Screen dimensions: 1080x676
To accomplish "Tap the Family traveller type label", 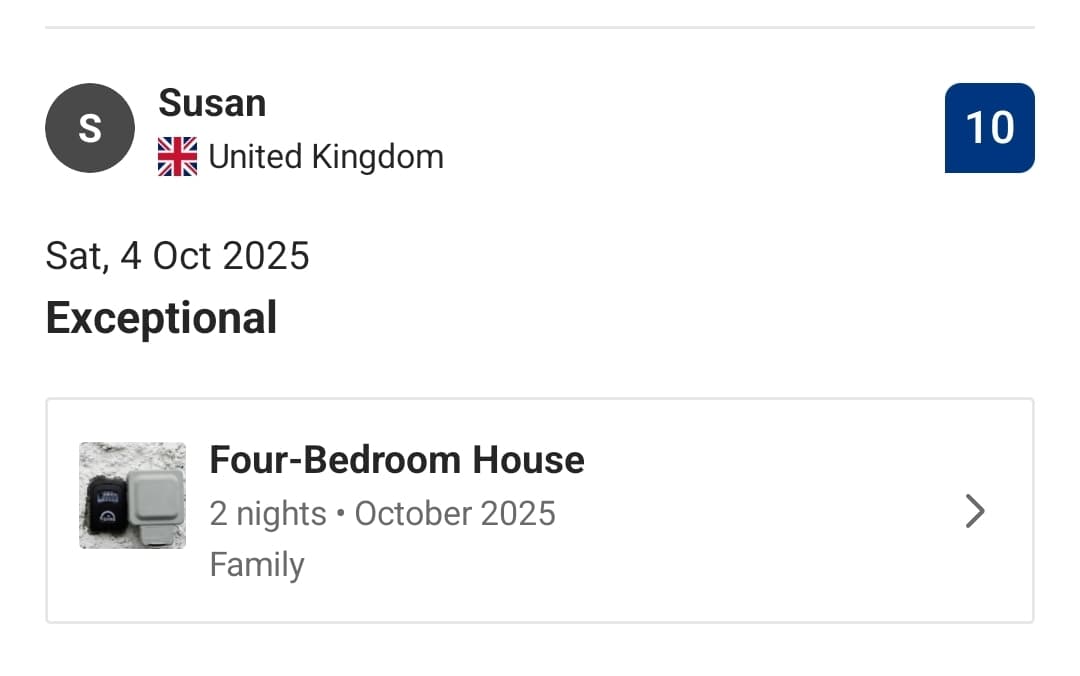I will [257, 565].
